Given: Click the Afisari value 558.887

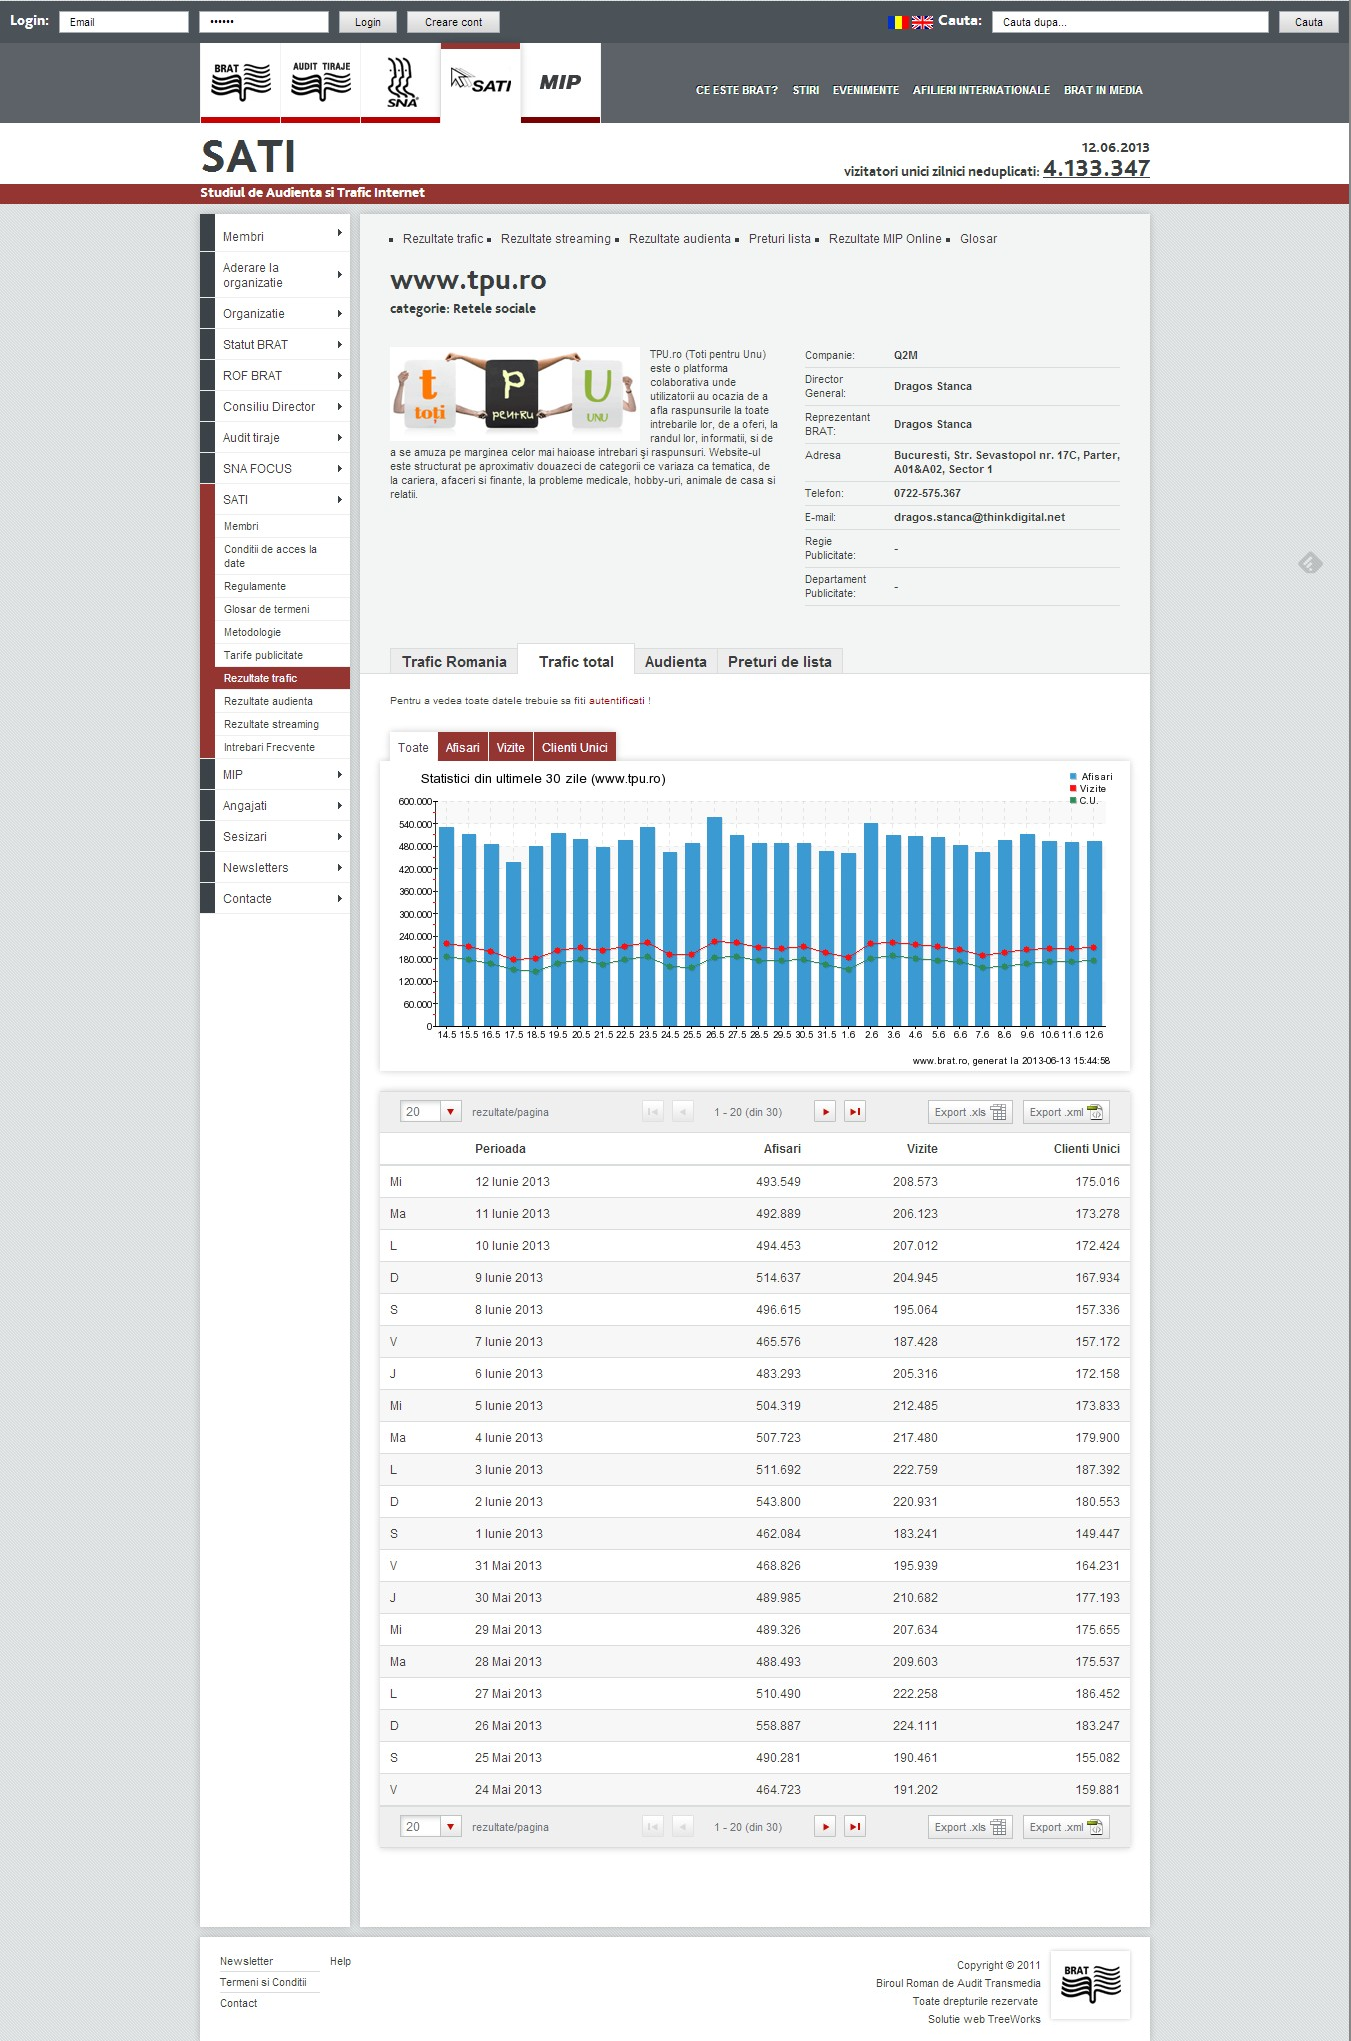Looking at the screenshot, I should (778, 1726).
